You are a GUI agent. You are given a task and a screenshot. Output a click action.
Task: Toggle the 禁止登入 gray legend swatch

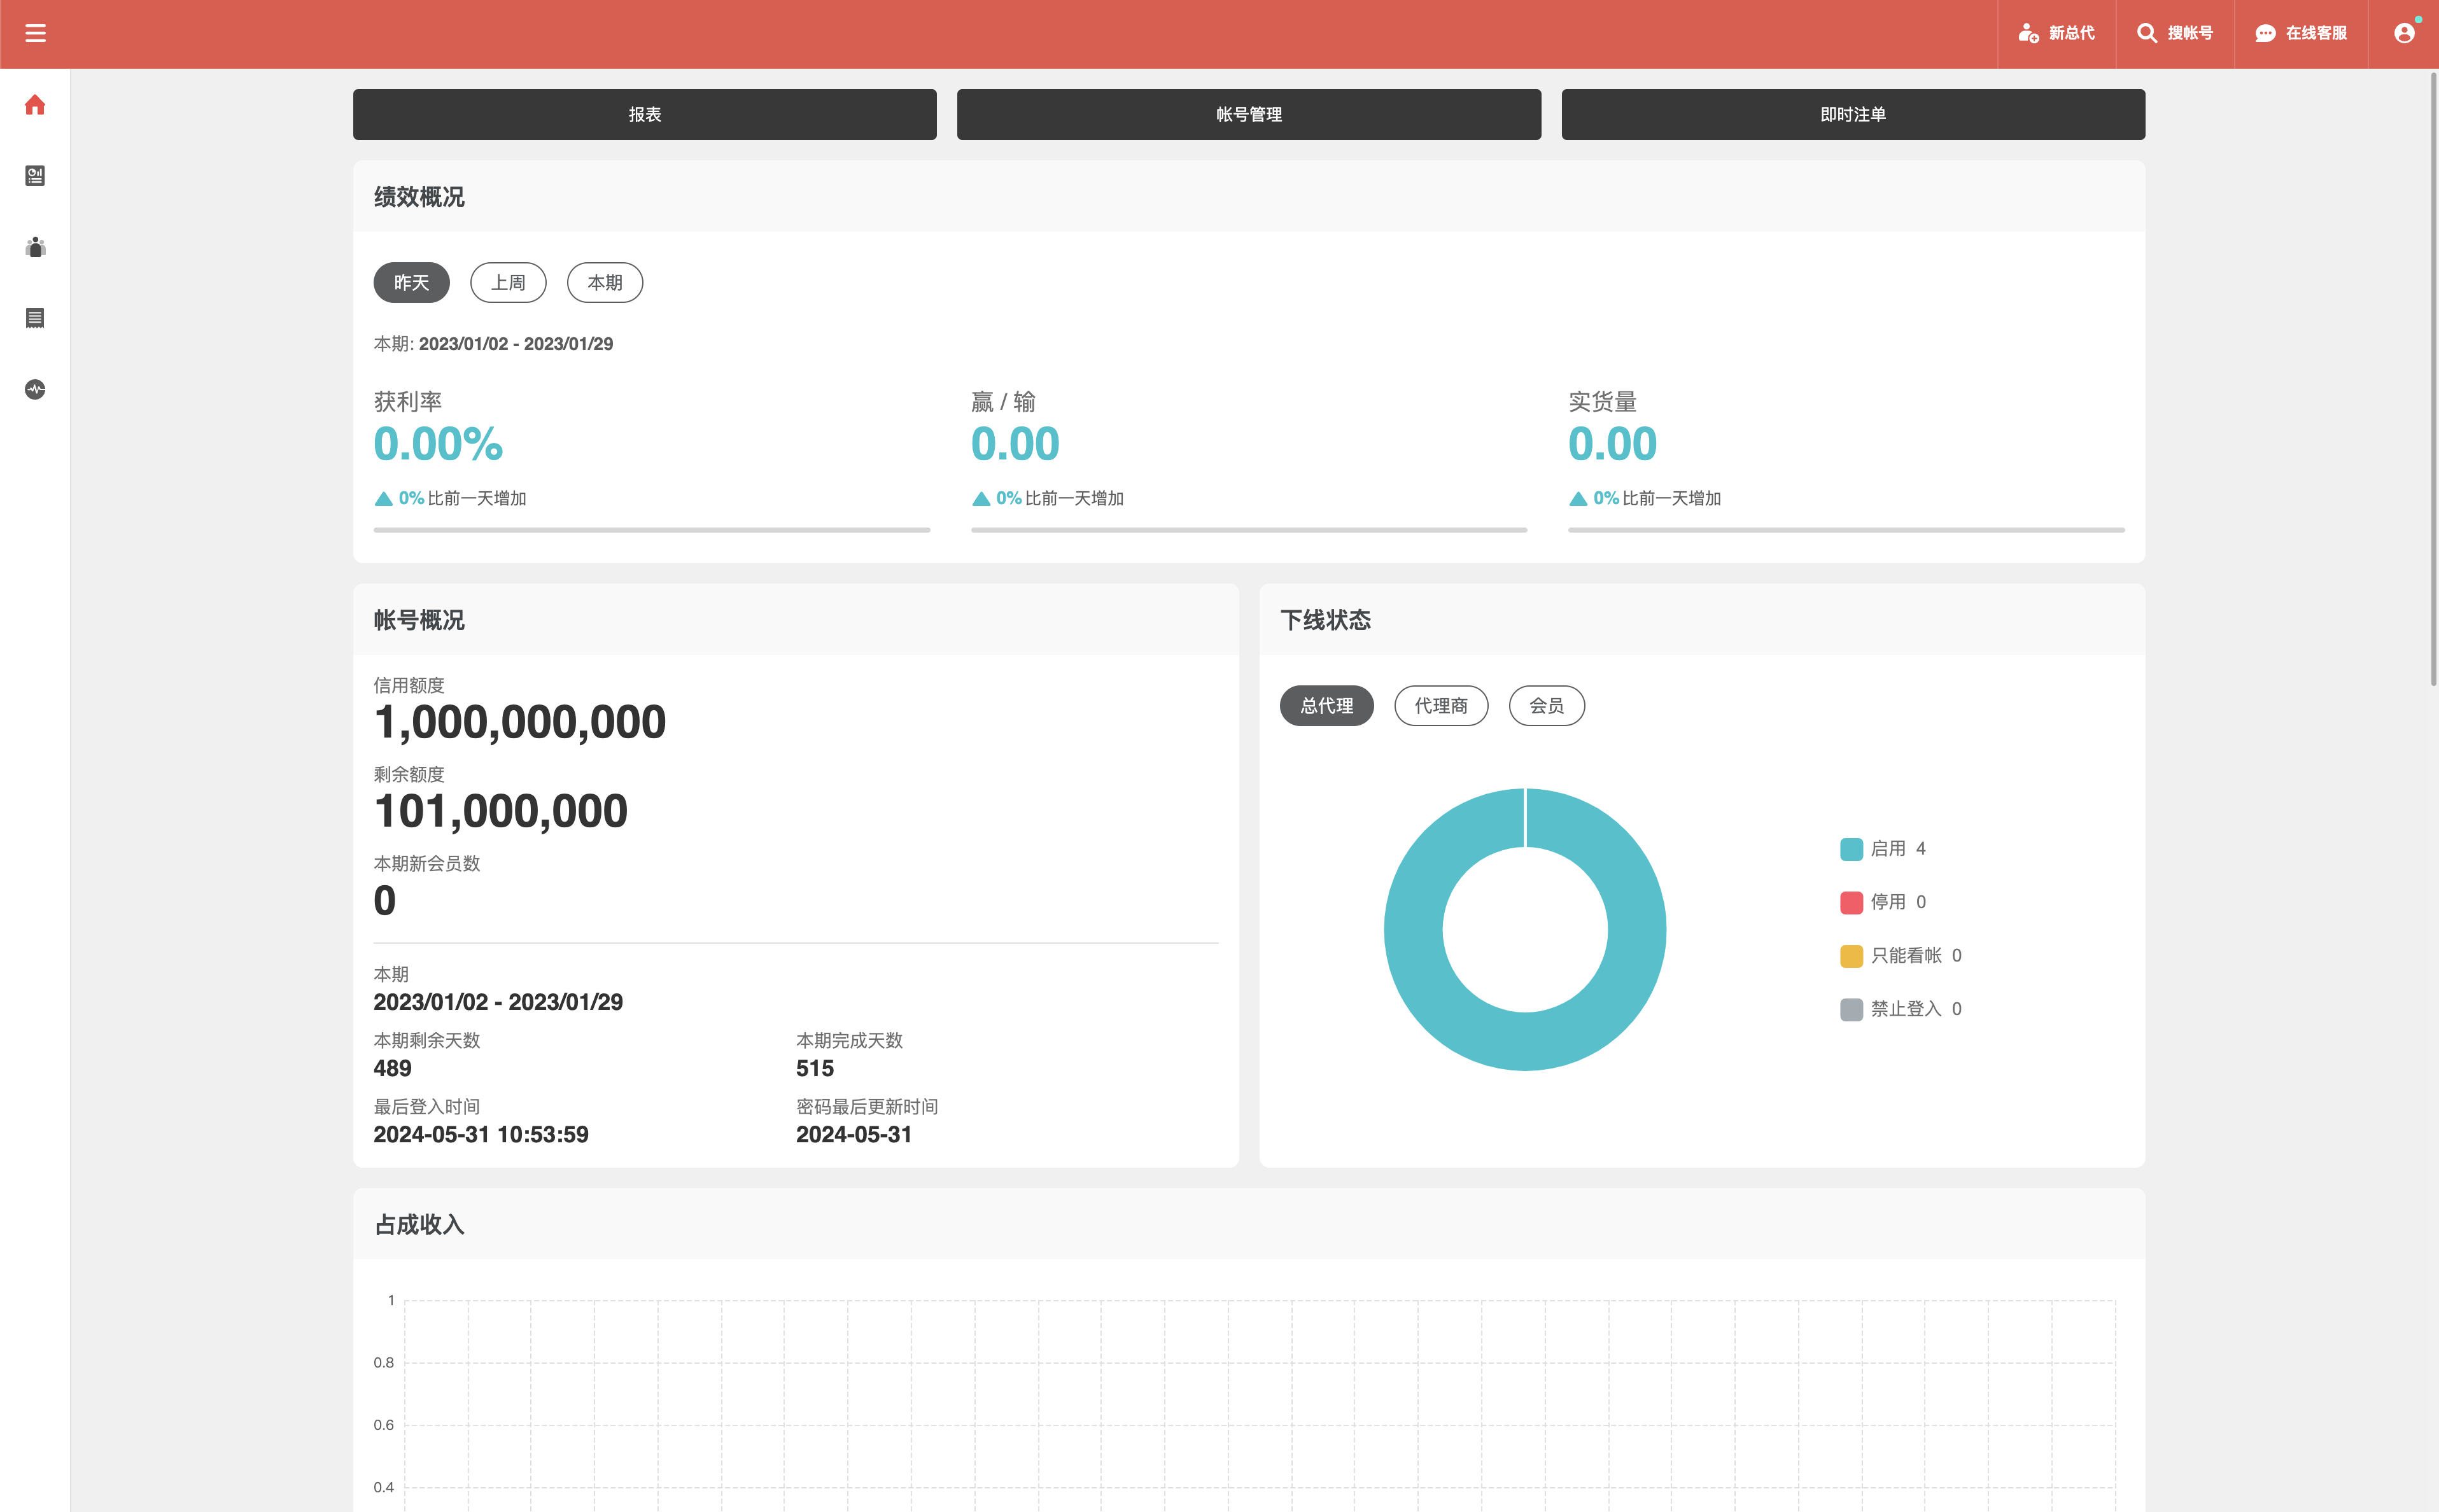[x=1851, y=1009]
